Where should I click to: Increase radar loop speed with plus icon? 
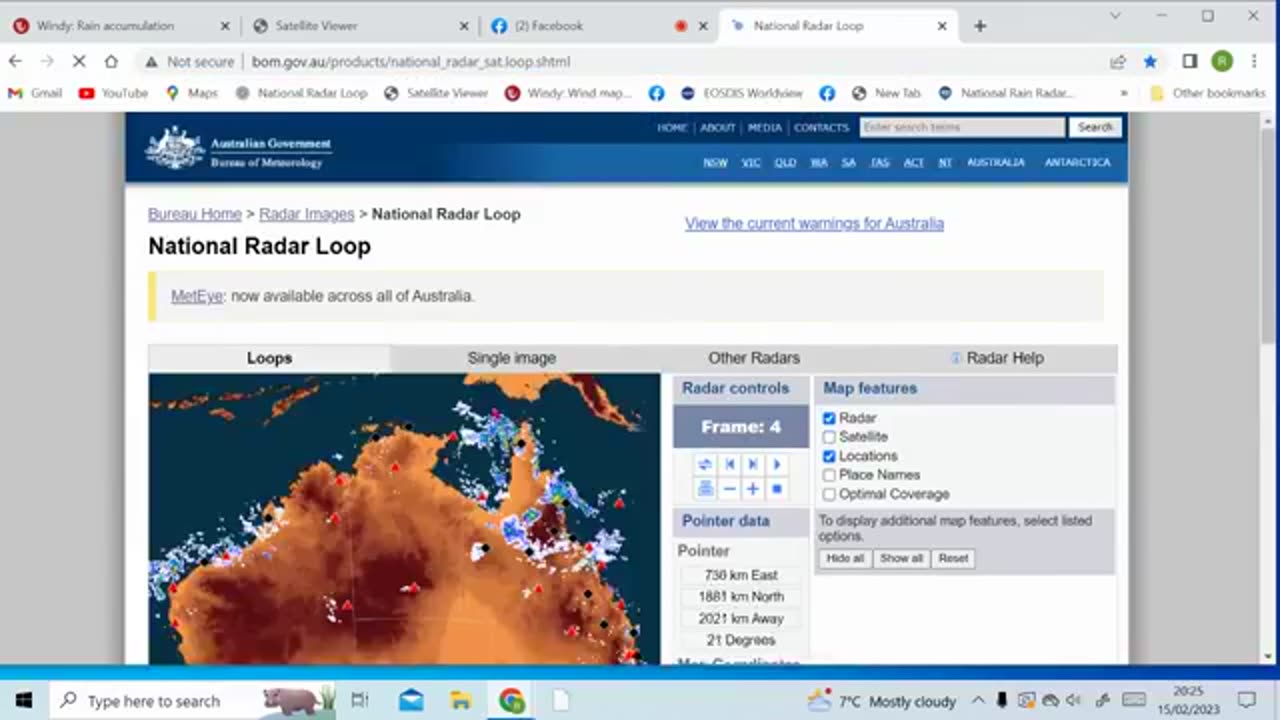pyautogui.click(x=753, y=488)
